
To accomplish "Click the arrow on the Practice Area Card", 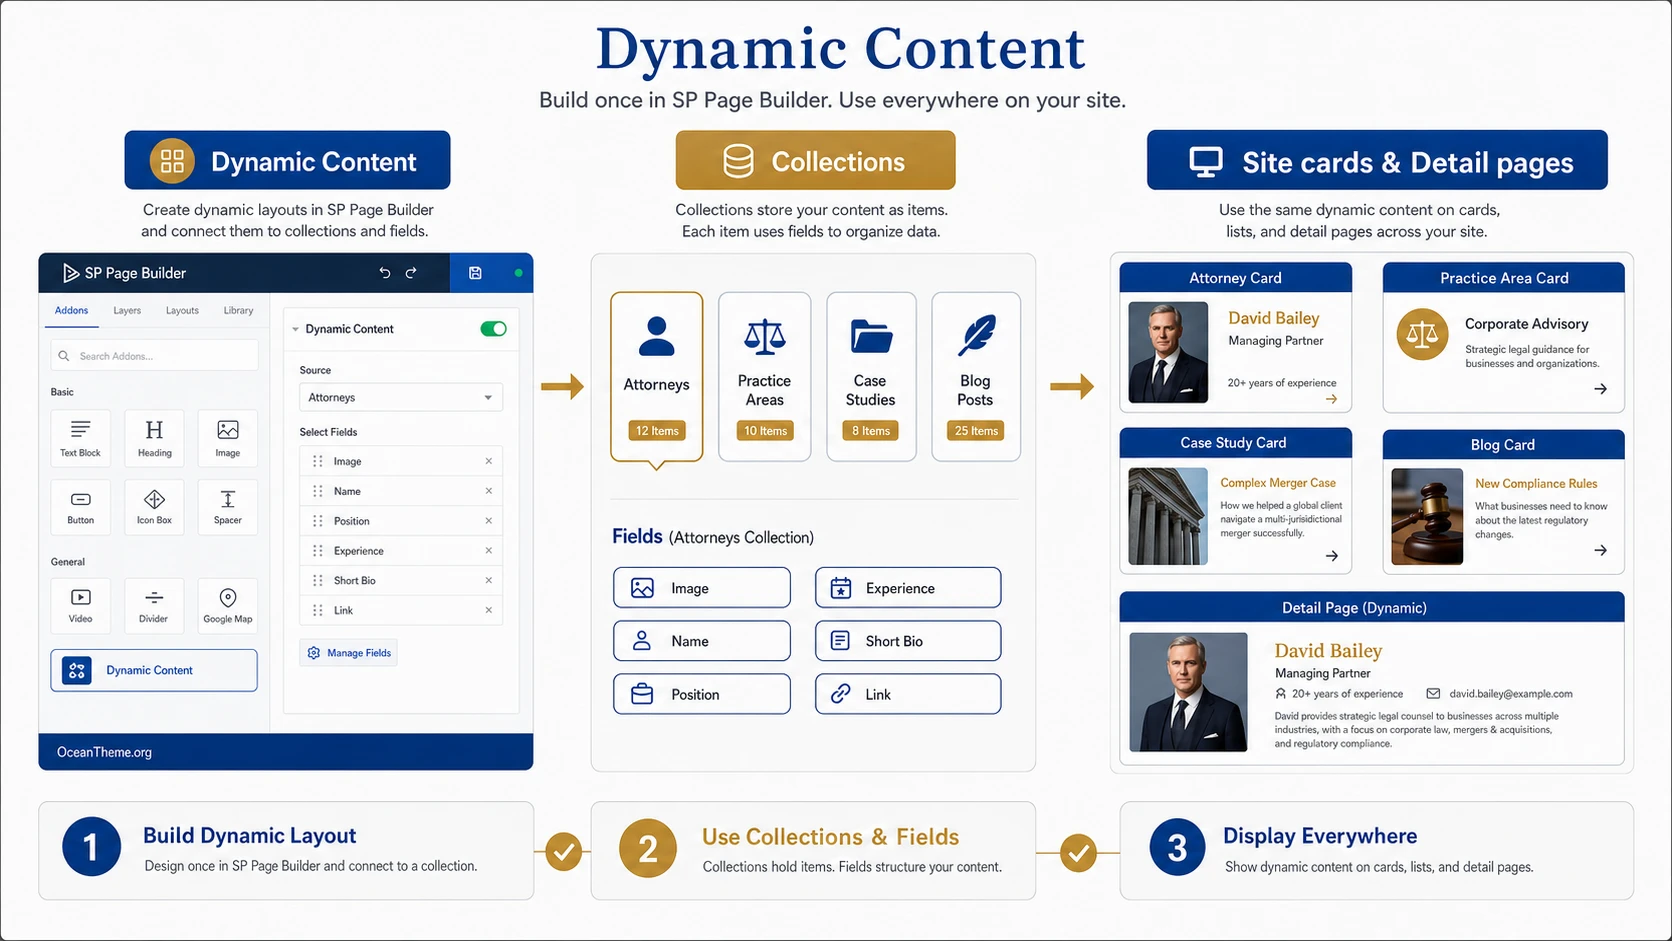I will [x=1601, y=389].
